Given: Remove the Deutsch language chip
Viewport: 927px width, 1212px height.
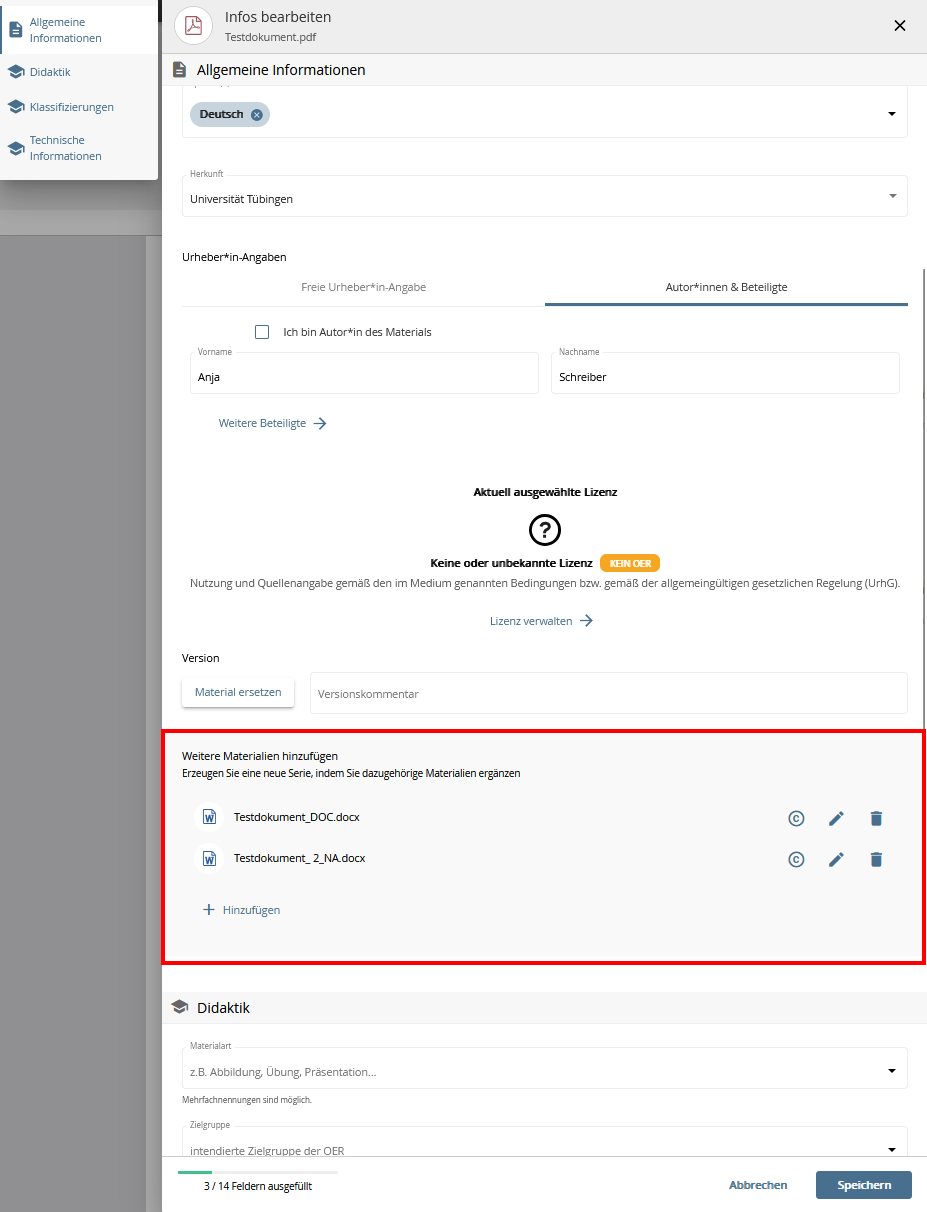Looking at the screenshot, I should coord(257,115).
